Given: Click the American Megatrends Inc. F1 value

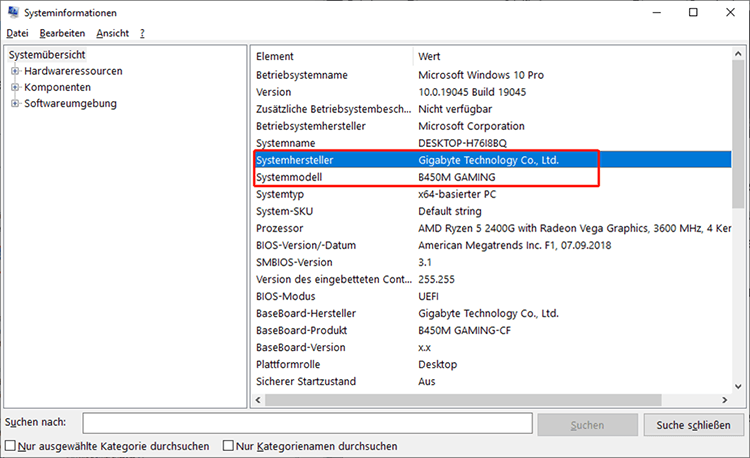Looking at the screenshot, I should coord(514,245).
